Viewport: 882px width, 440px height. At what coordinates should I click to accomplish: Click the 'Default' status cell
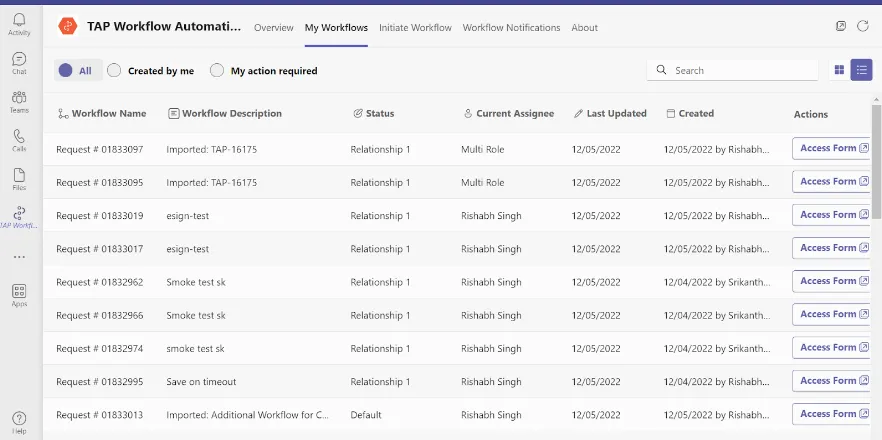pyautogui.click(x=366, y=415)
